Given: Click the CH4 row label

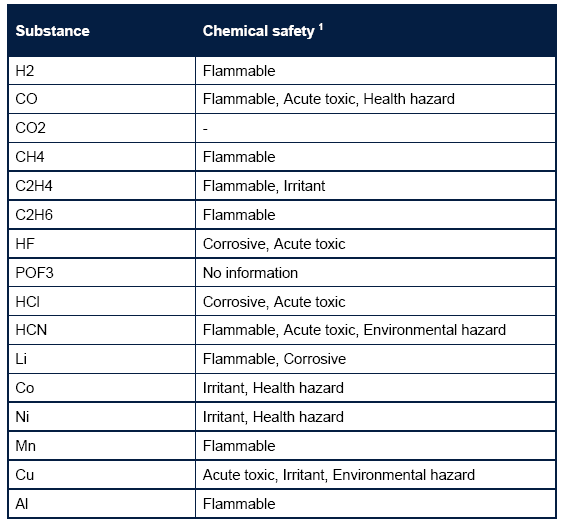Looking at the screenshot, I should 30,157.
